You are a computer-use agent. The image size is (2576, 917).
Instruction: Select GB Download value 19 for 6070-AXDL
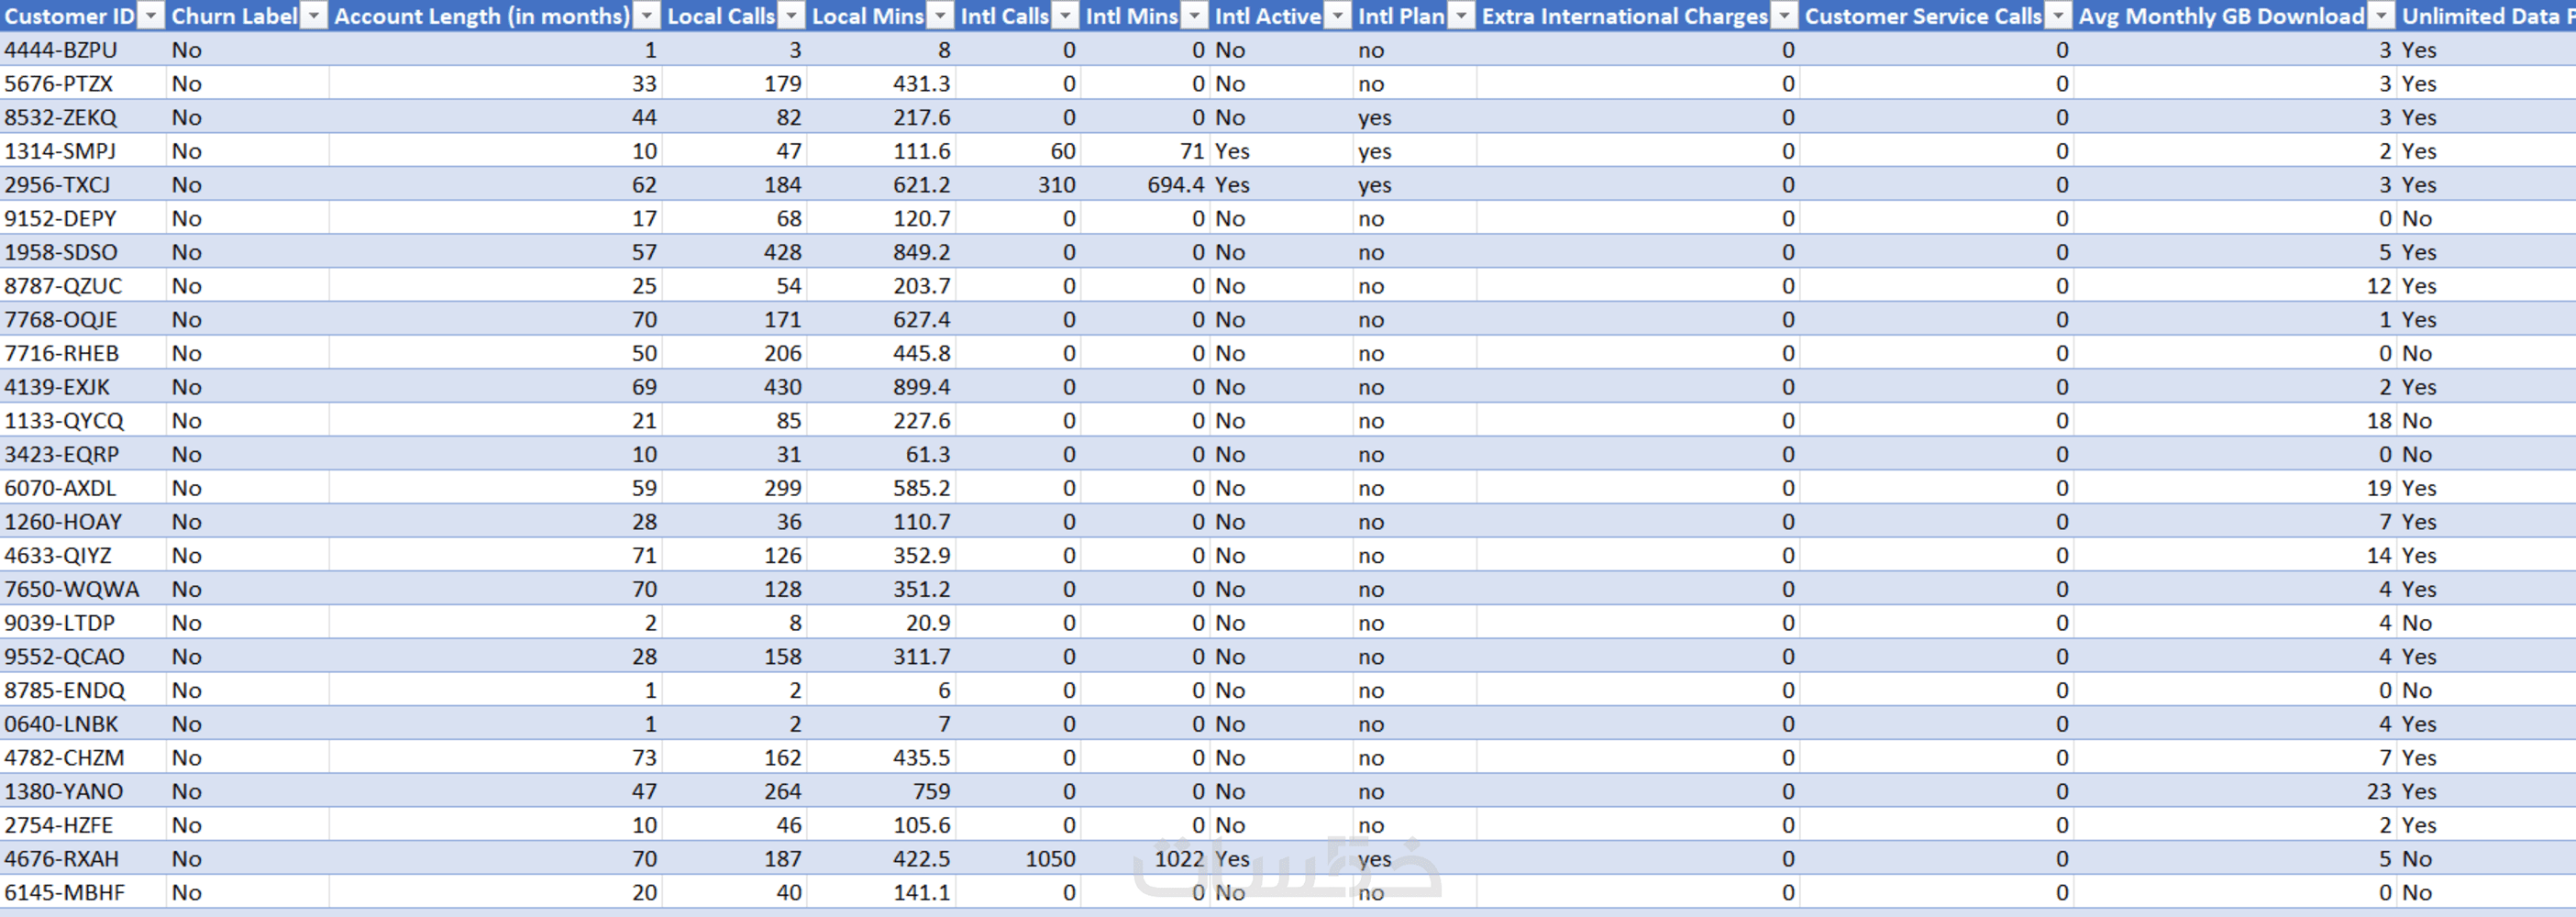point(2235,488)
